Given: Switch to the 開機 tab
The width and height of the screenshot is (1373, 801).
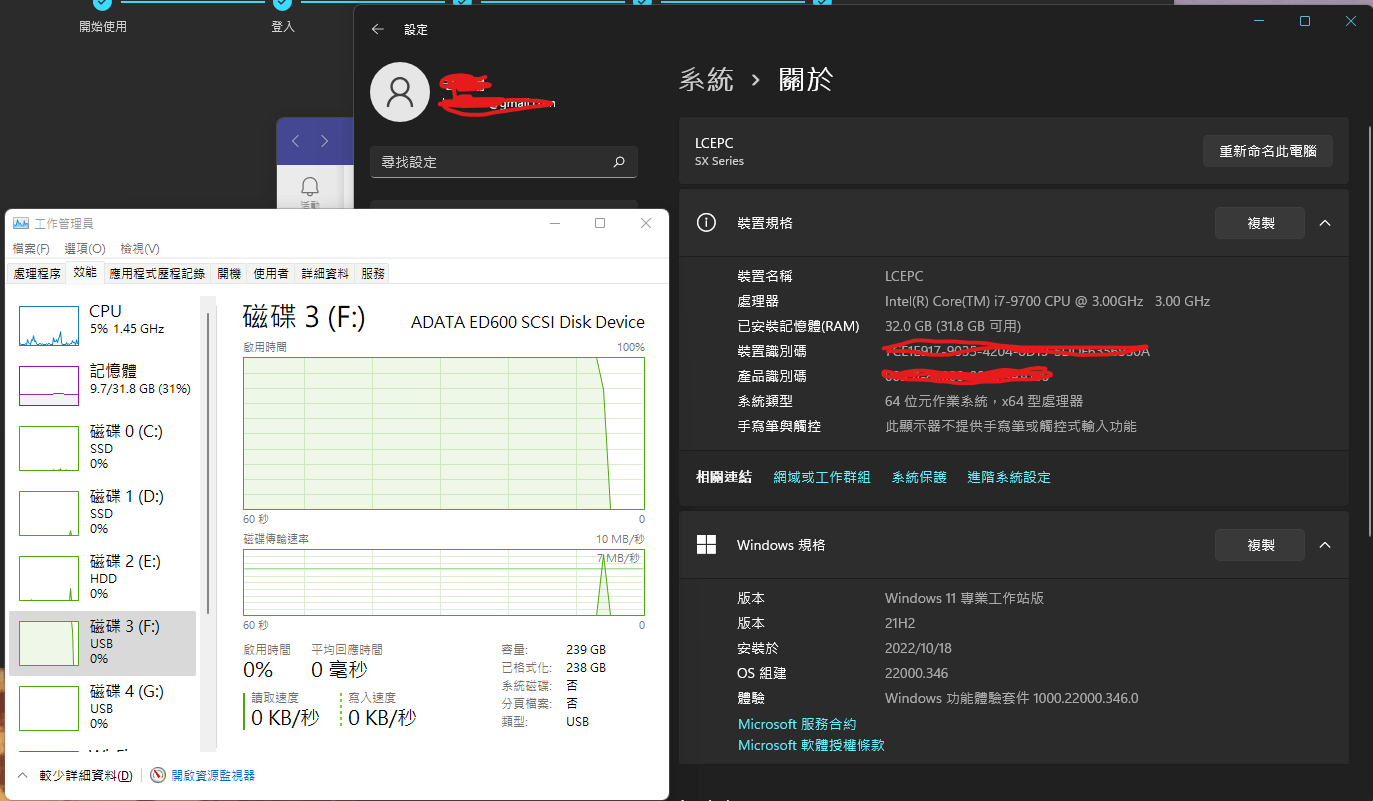Looking at the screenshot, I should tap(229, 273).
